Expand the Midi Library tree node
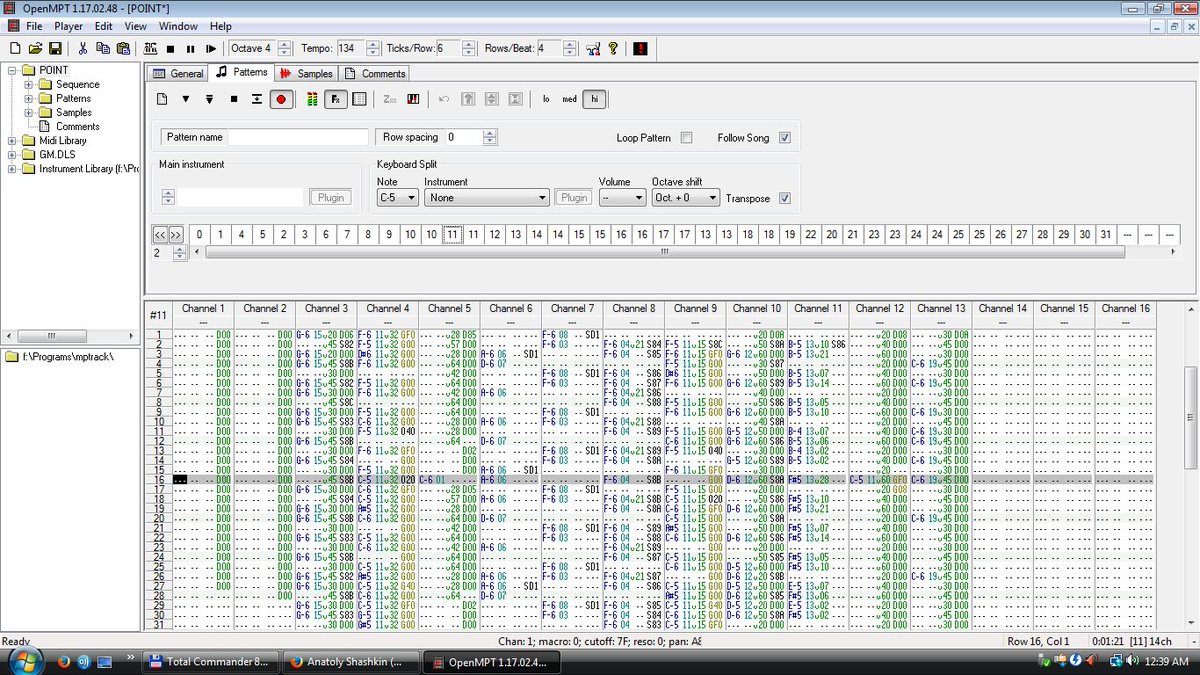 pyautogui.click(x=13, y=140)
